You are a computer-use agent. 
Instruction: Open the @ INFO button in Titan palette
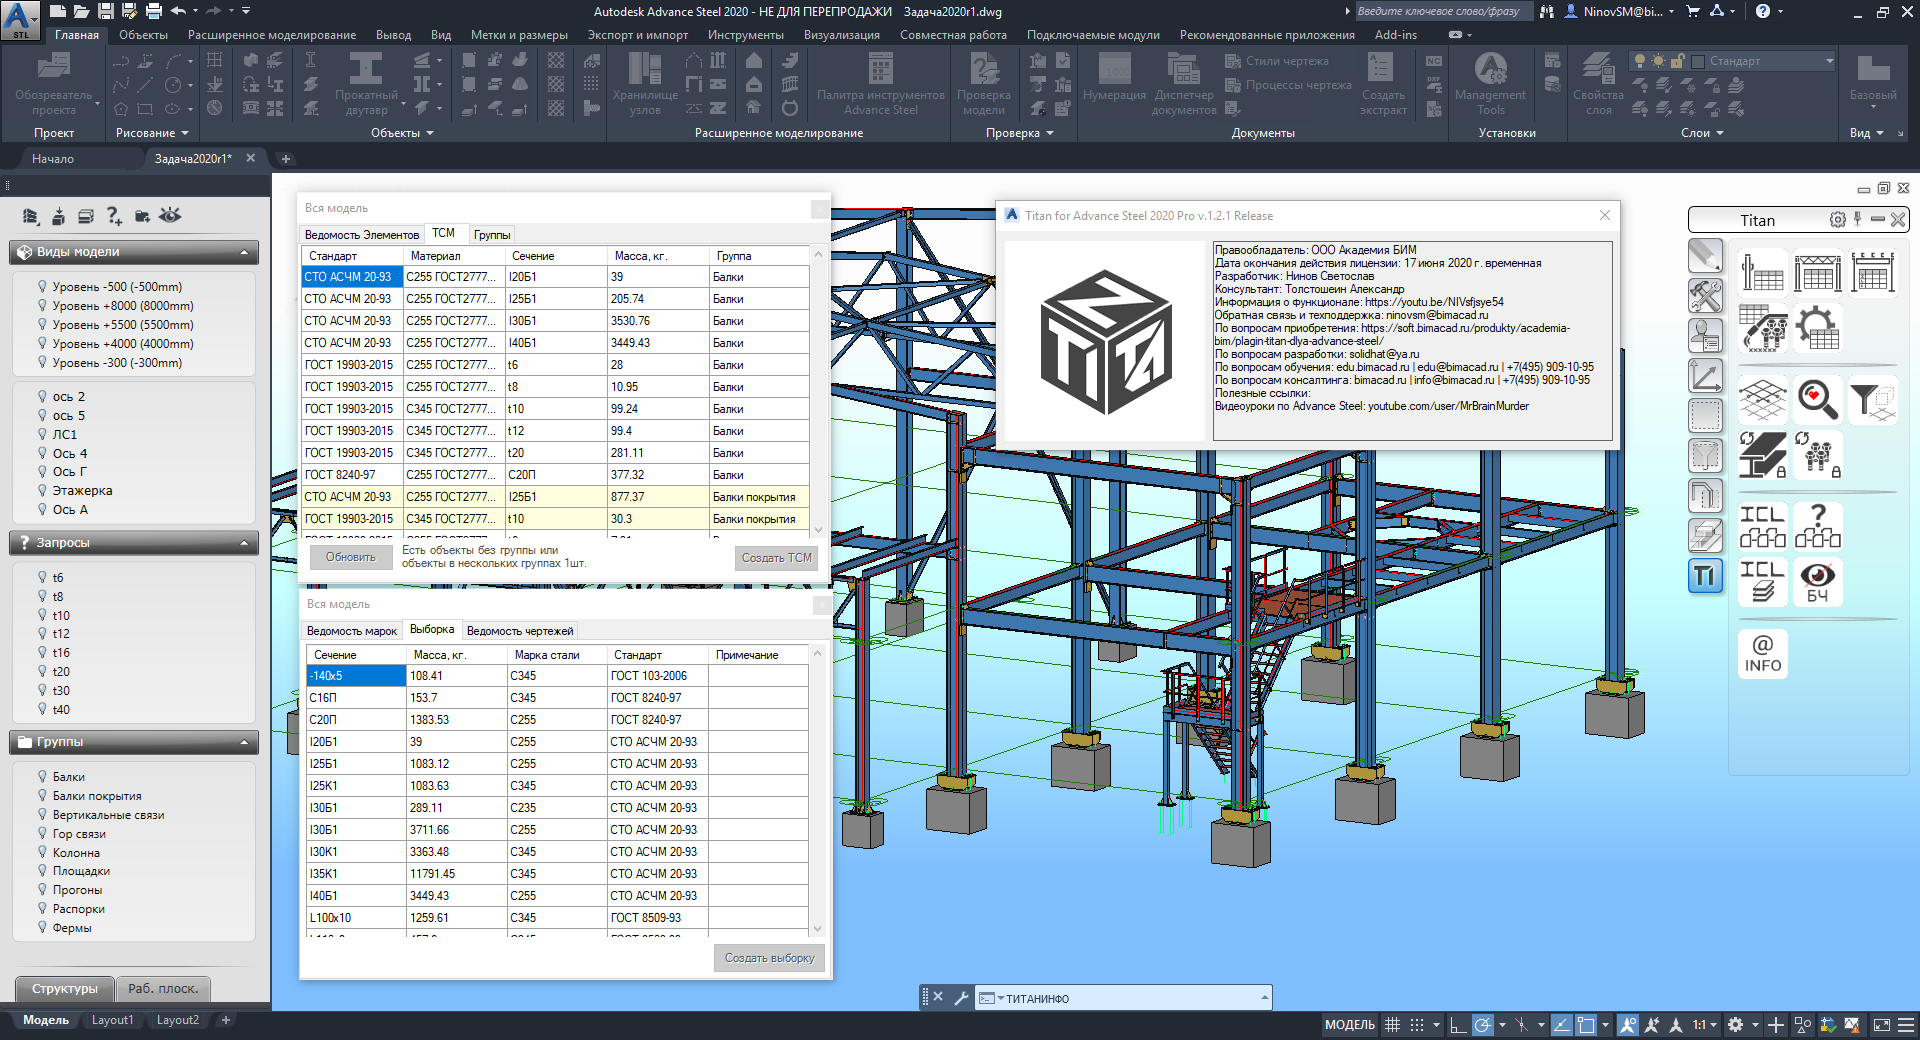(x=1762, y=654)
